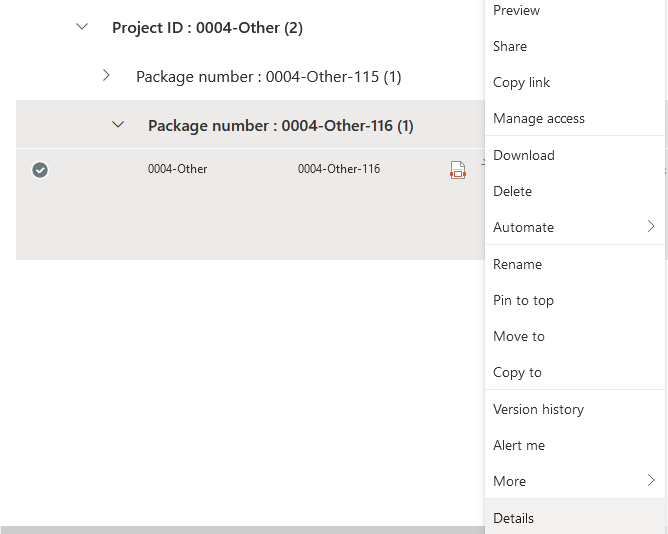Open Manage access from the menu

575,118
